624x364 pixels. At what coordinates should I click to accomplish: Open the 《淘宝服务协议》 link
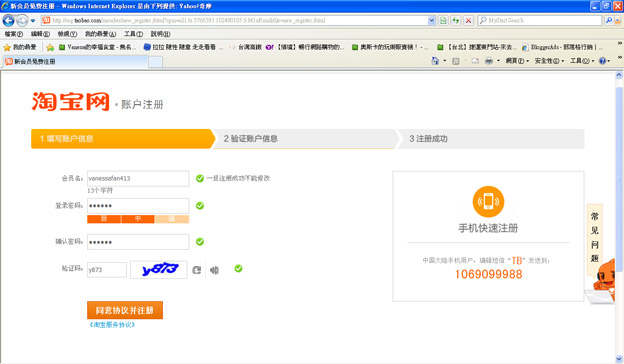(x=112, y=325)
